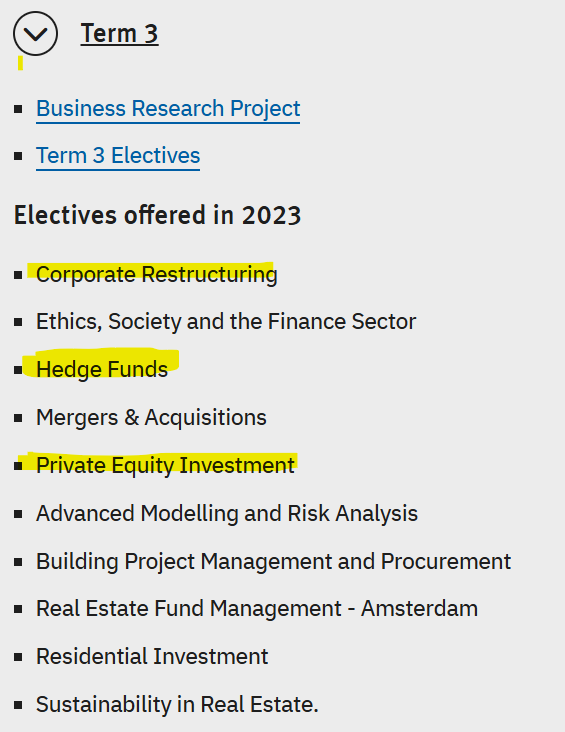Open the Business Research Project link
The width and height of the screenshot is (565, 732).
tap(168, 109)
